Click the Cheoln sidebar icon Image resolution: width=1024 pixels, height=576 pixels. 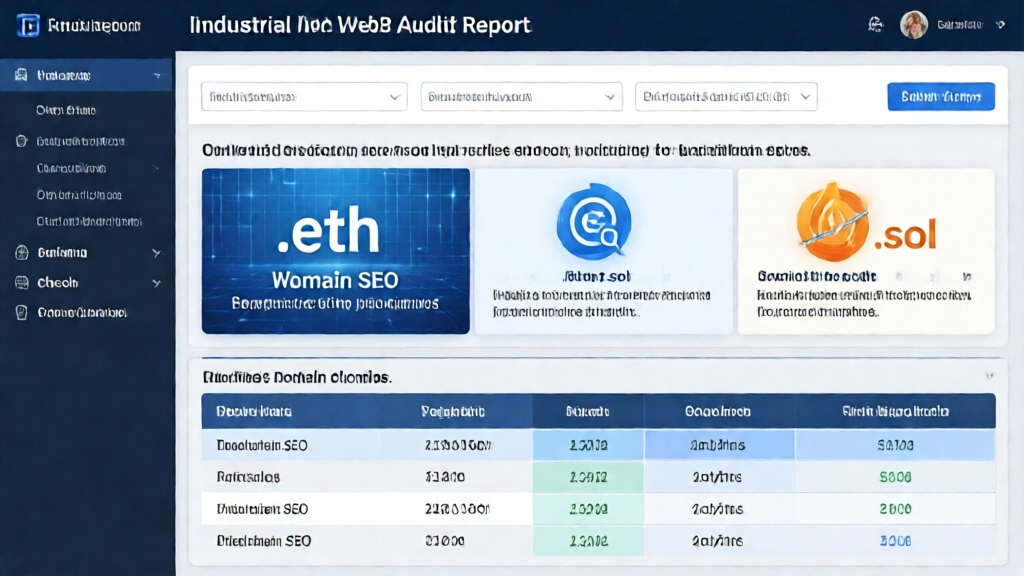point(22,283)
